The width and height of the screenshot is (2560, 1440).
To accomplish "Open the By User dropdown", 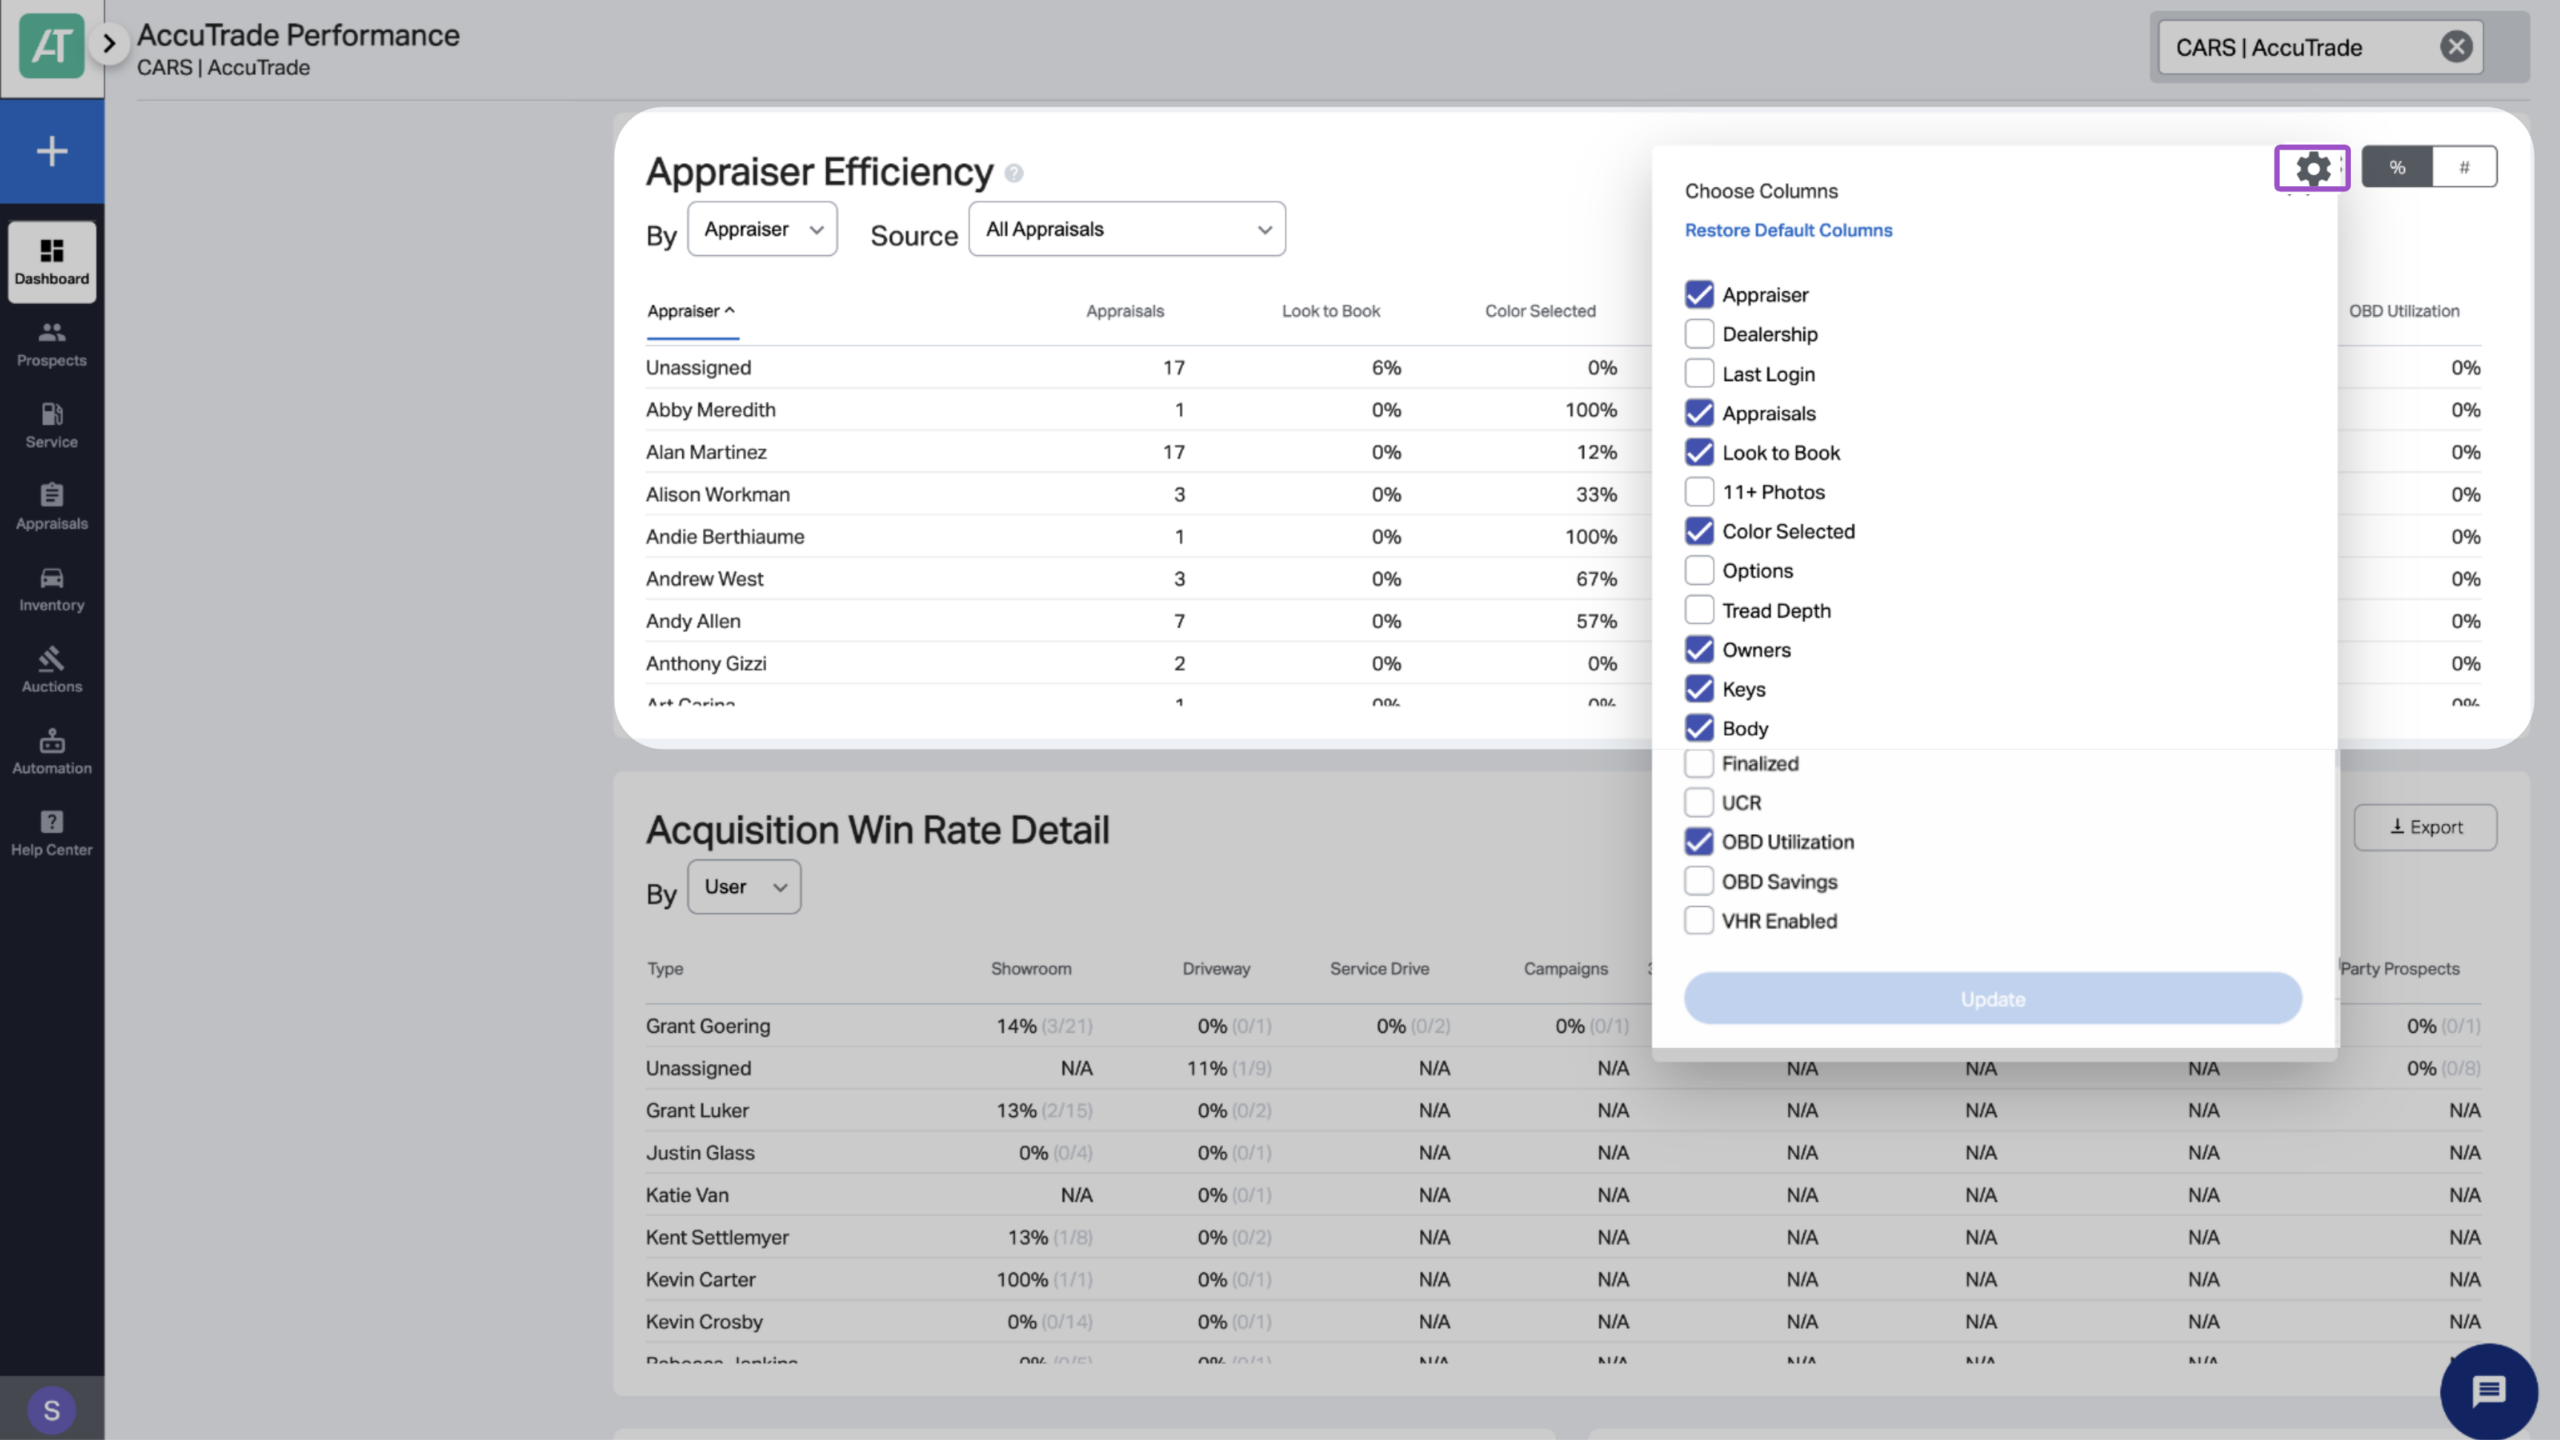I will tap(744, 887).
